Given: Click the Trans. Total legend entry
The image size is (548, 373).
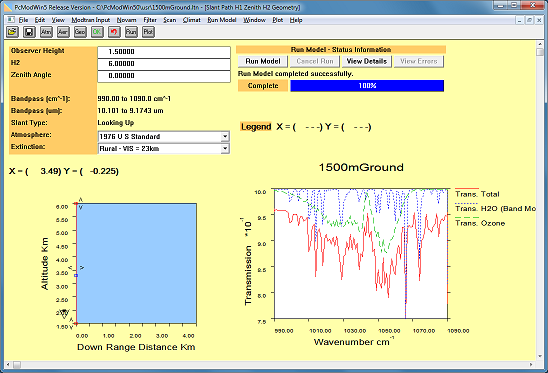Looking at the screenshot, I should point(477,194).
